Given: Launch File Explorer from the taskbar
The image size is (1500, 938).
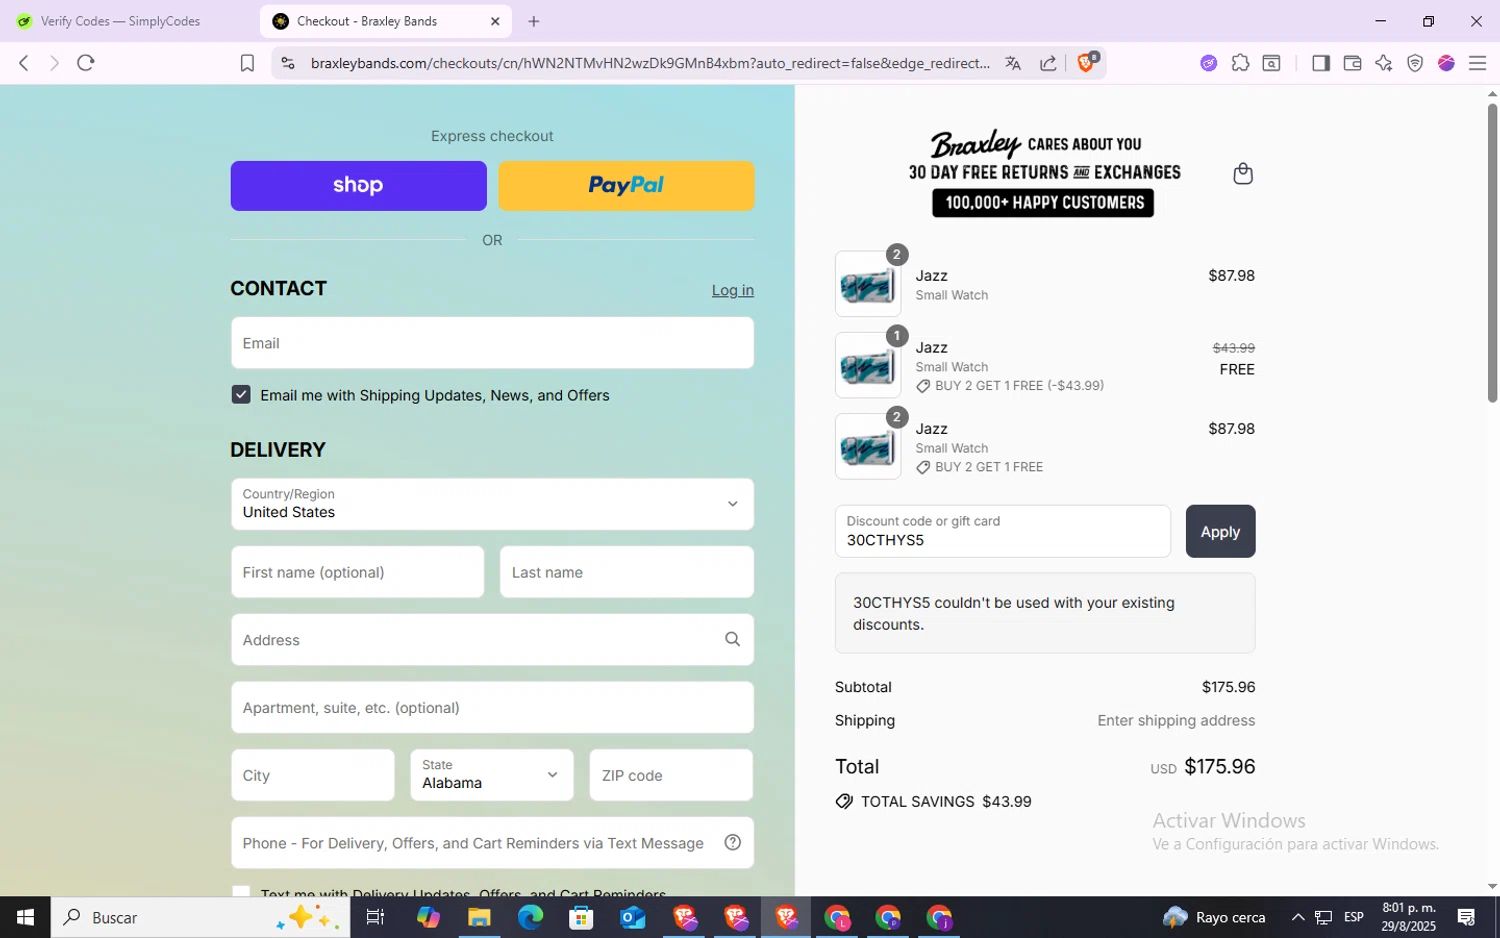Looking at the screenshot, I should (x=479, y=917).
